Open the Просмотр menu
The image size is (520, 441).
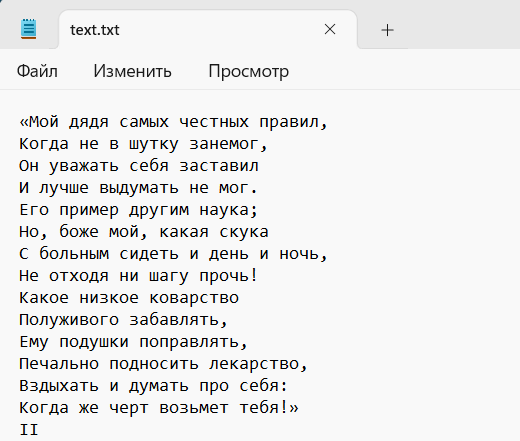[x=249, y=71]
